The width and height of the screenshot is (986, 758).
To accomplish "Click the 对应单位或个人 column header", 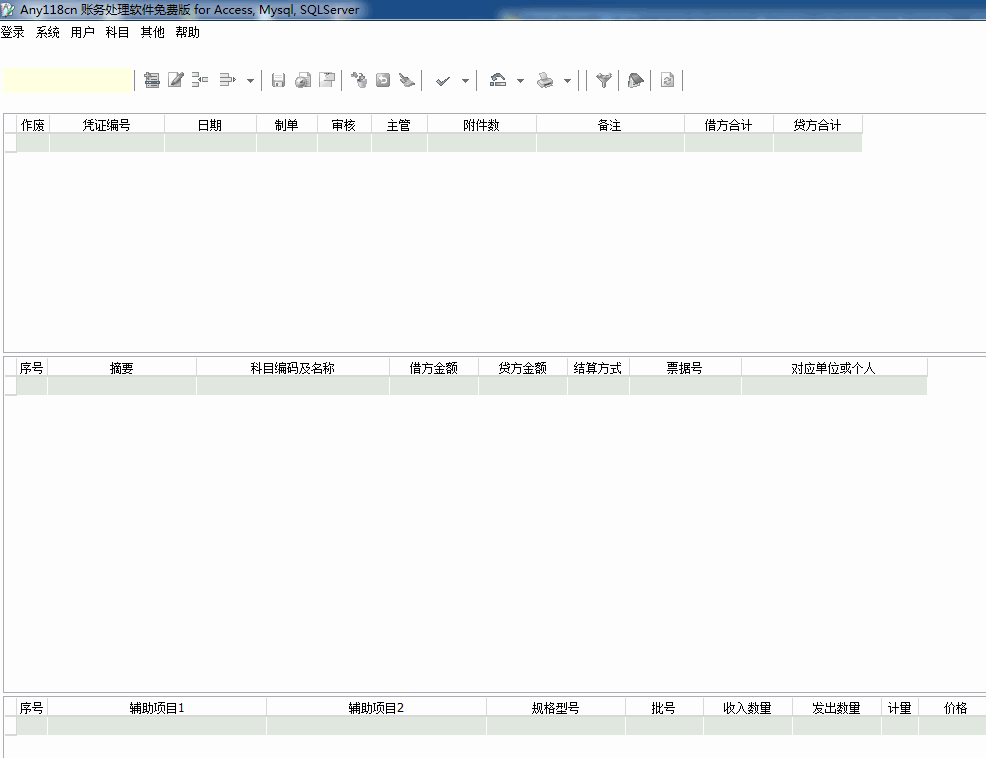I will click(x=834, y=367).
